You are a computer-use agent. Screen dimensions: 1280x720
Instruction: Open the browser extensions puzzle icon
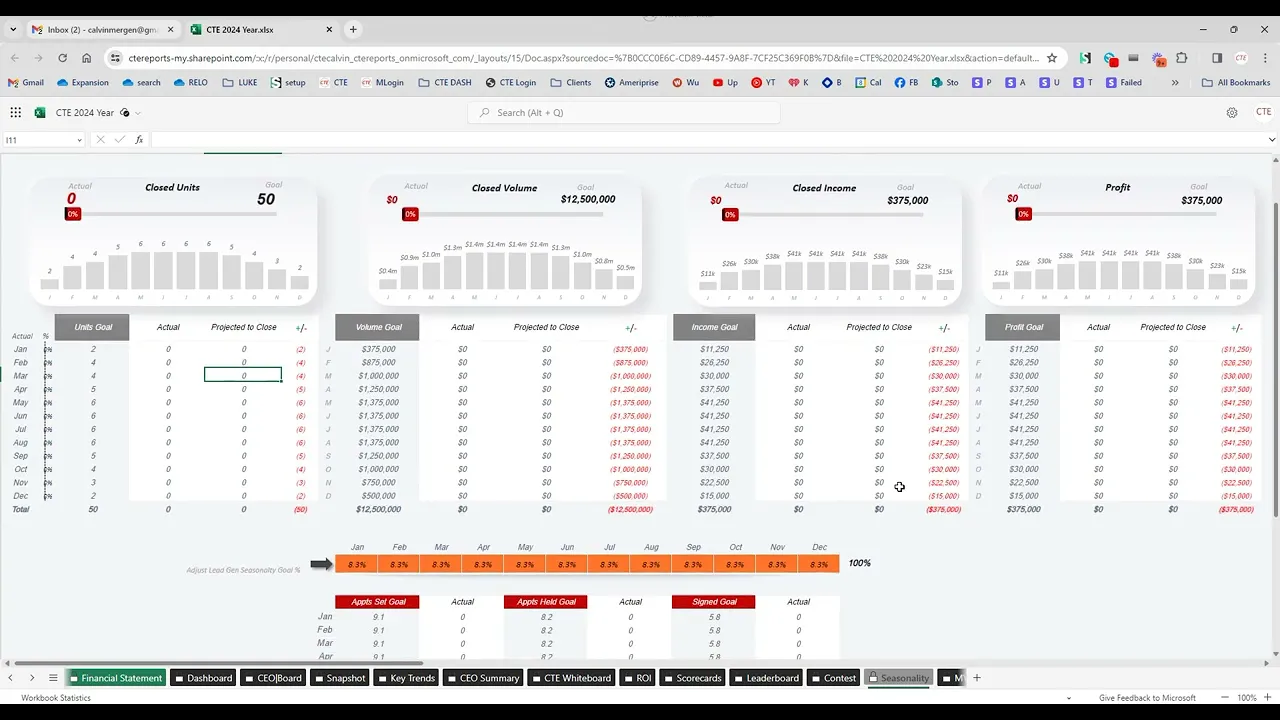(x=1182, y=58)
